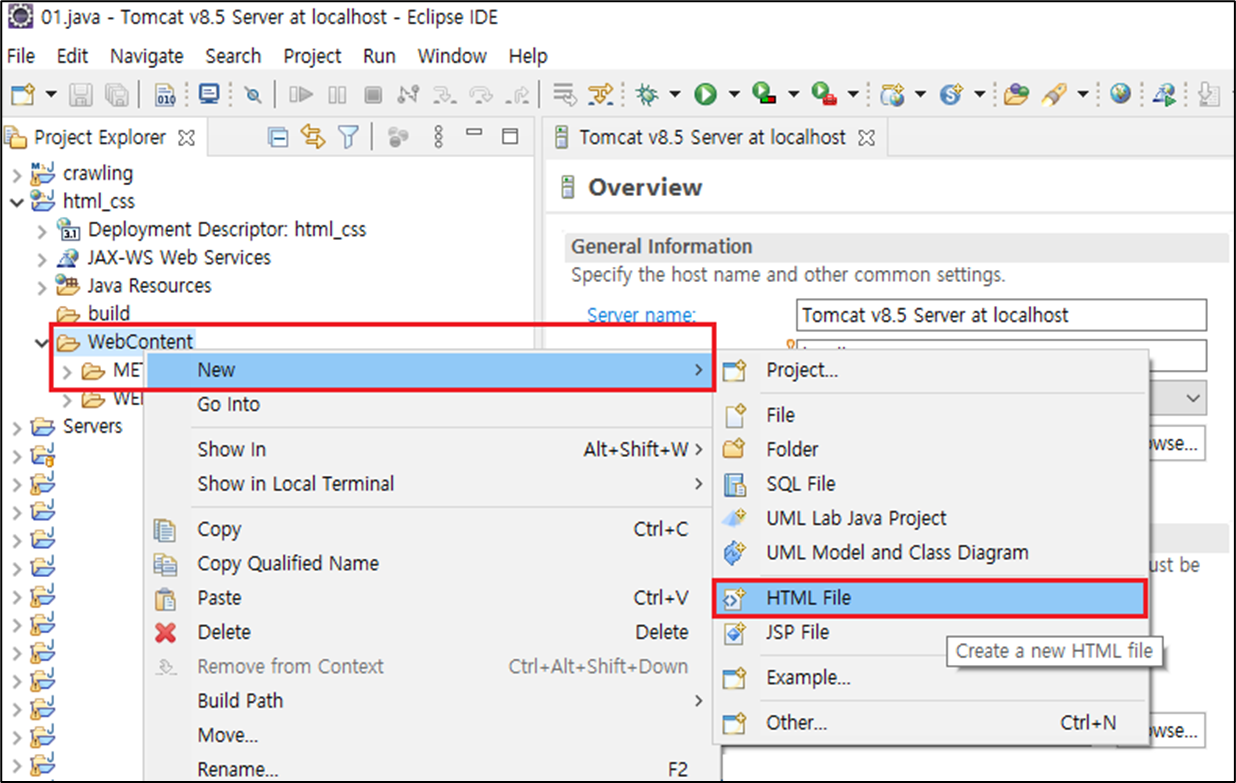Open the Edit menu

(72, 56)
